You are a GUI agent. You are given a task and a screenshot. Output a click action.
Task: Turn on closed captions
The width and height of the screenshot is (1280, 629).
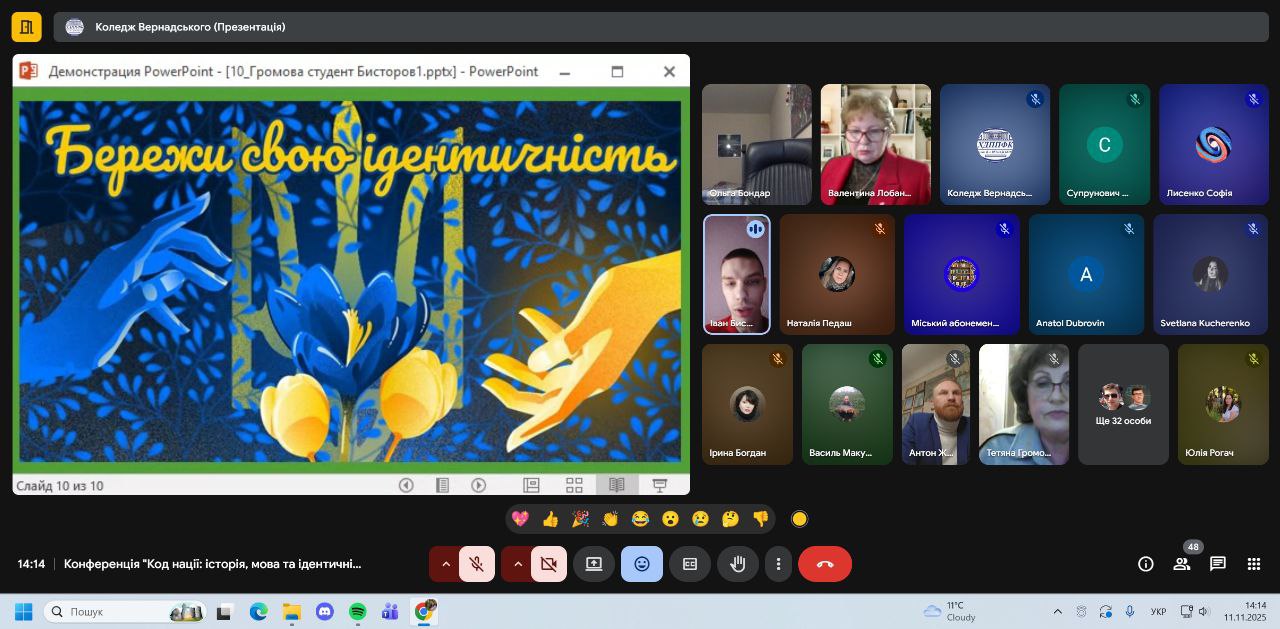coord(689,564)
